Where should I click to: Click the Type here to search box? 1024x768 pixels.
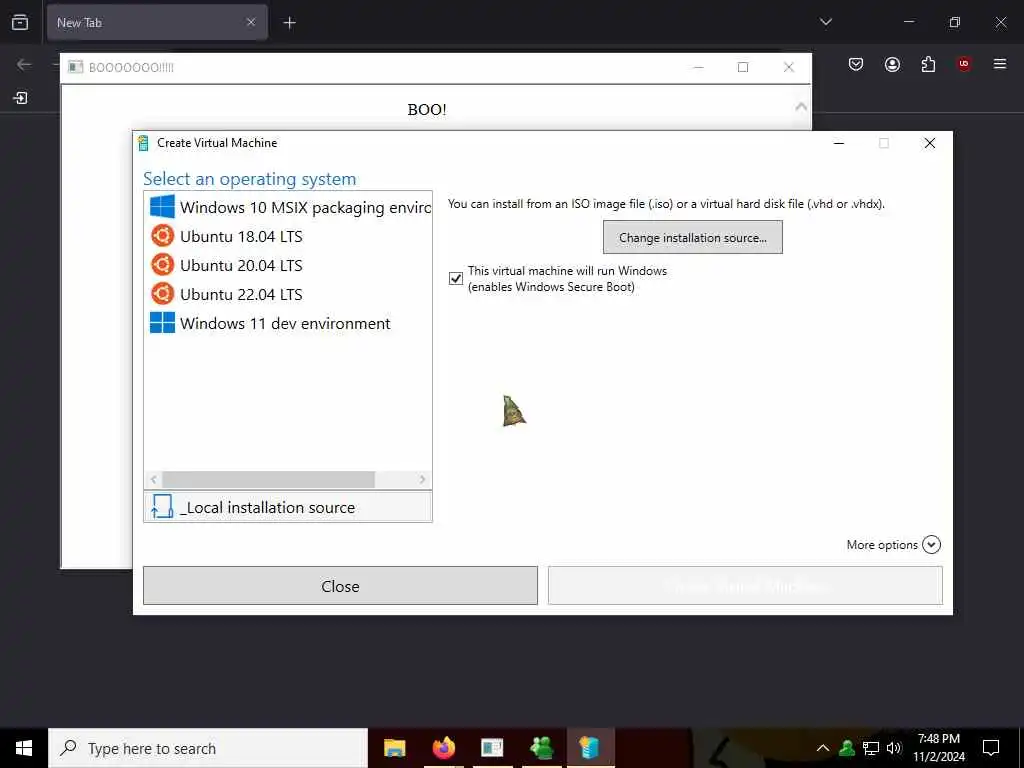208,748
